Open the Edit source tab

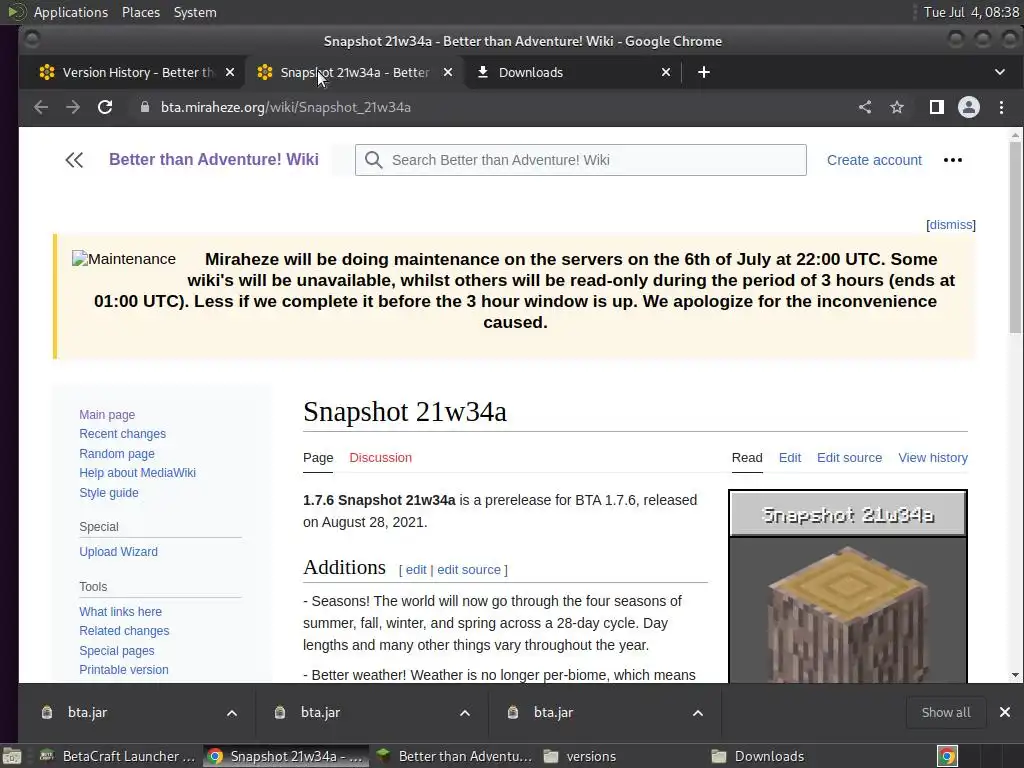click(x=849, y=458)
